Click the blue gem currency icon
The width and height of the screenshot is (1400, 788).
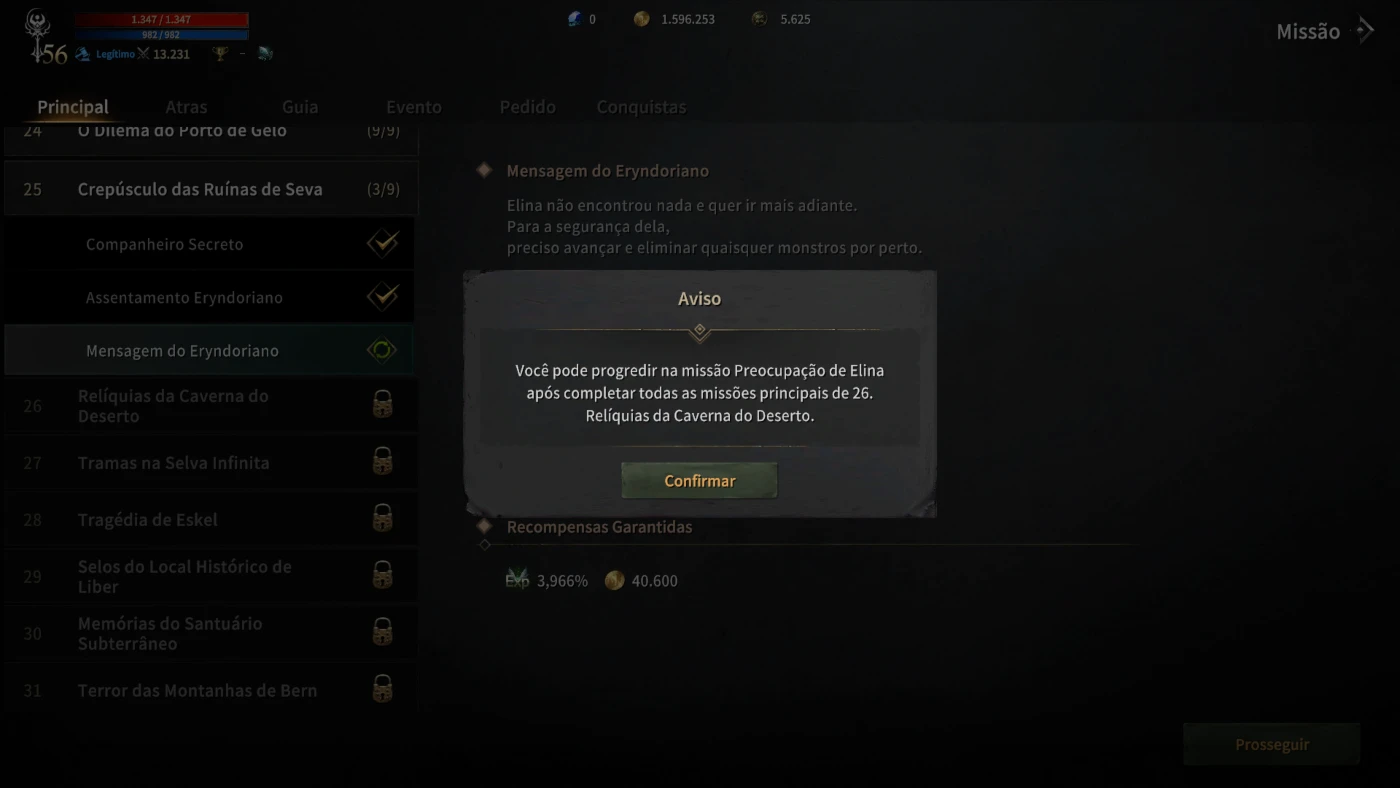point(575,19)
